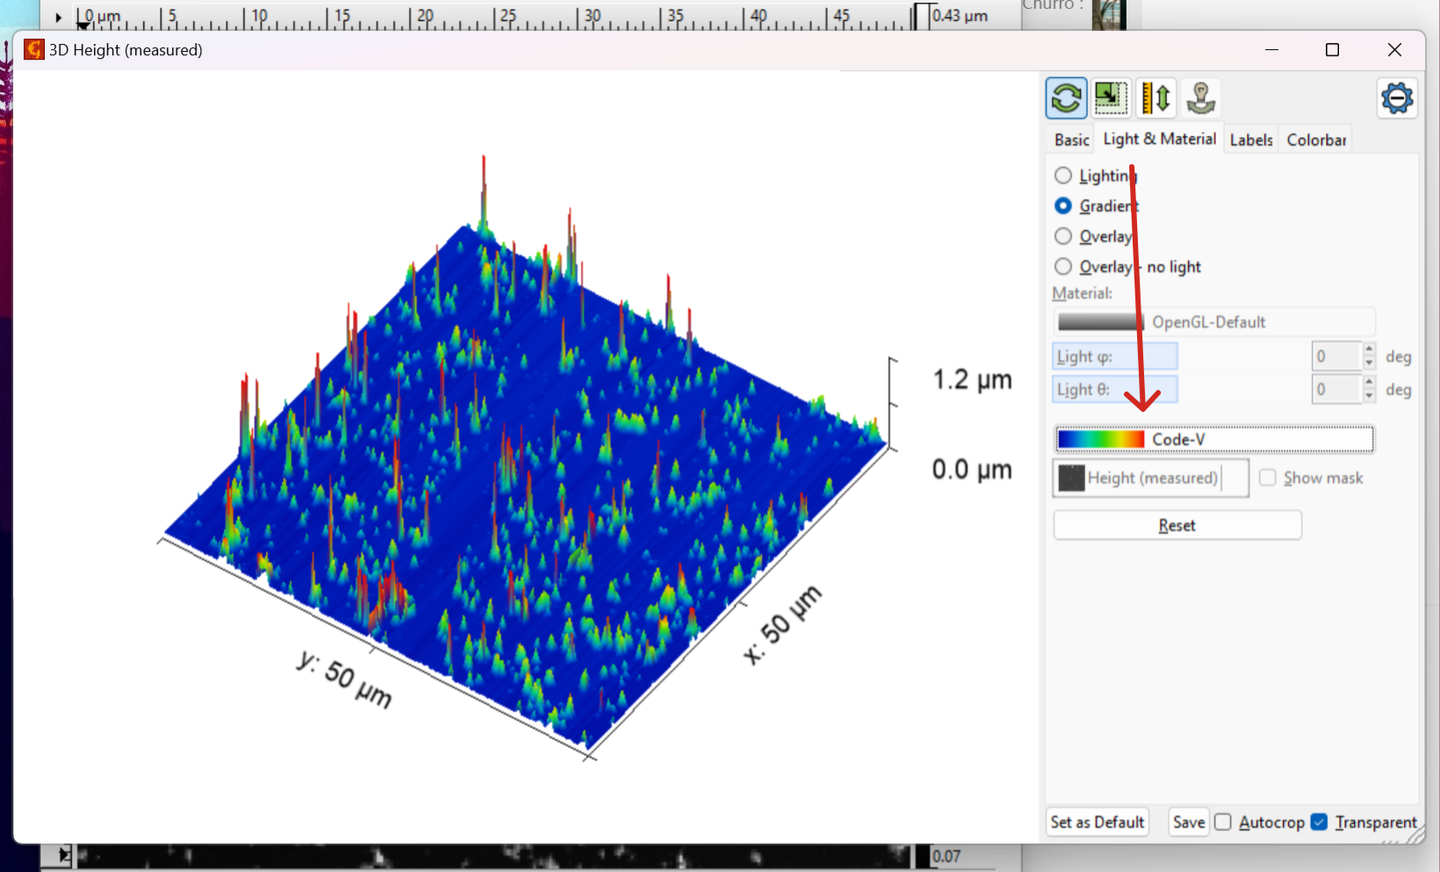
Task: Maximize the 3D Height window
Action: [x=1332, y=50]
